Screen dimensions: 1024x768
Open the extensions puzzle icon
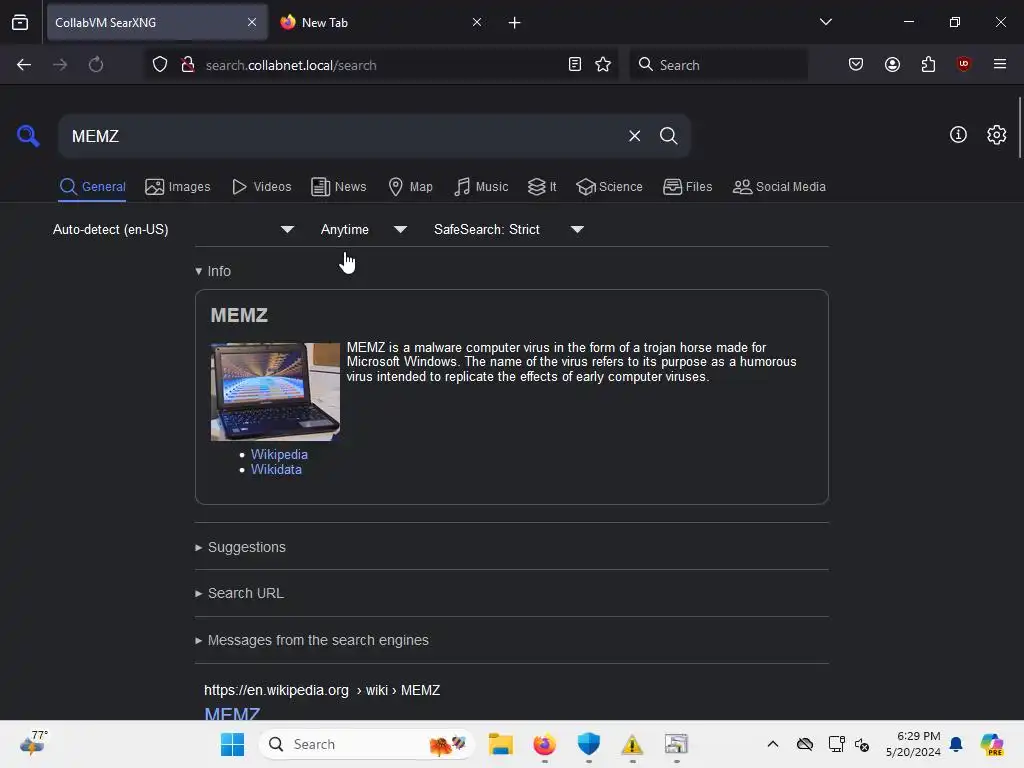(x=928, y=64)
